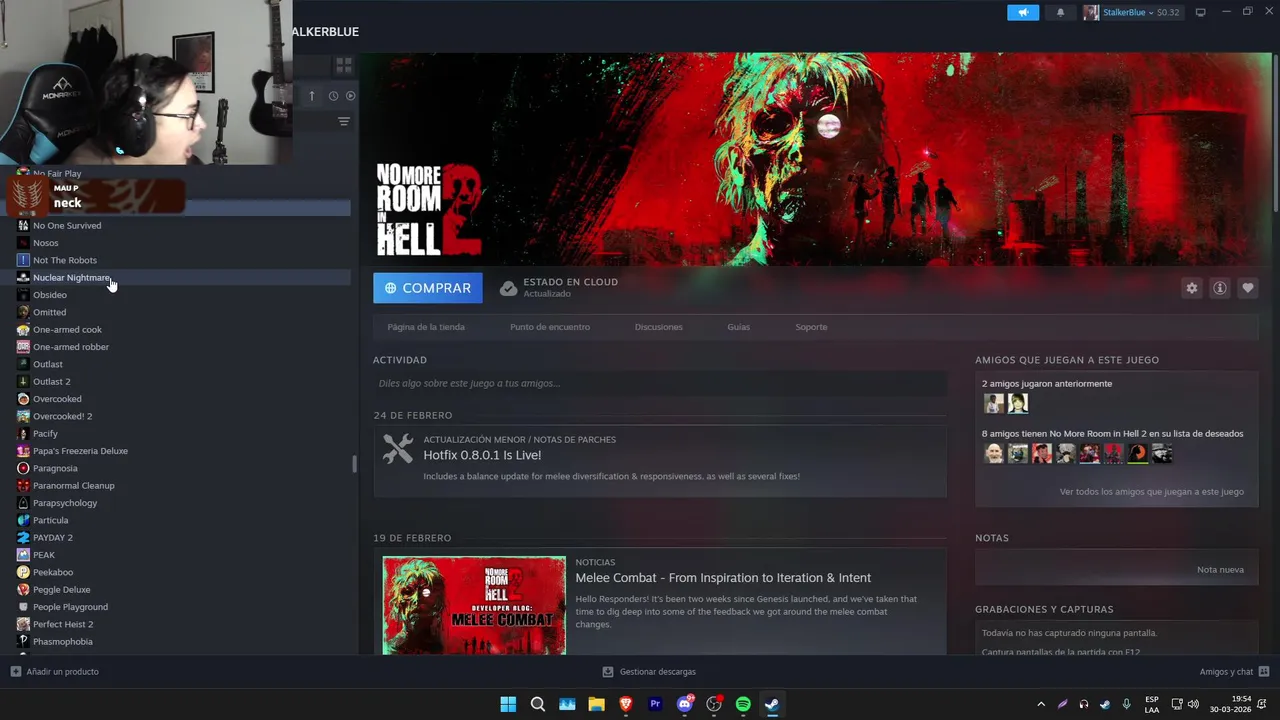This screenshot has height=720, width=1280.
Task: Open library advanced filters icon
Action: point(344,121)
